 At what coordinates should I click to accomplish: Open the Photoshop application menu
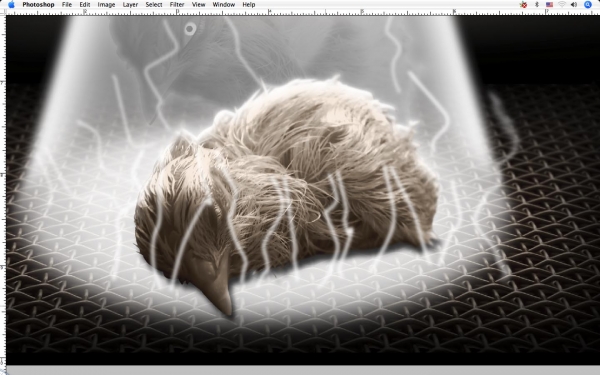38,5
